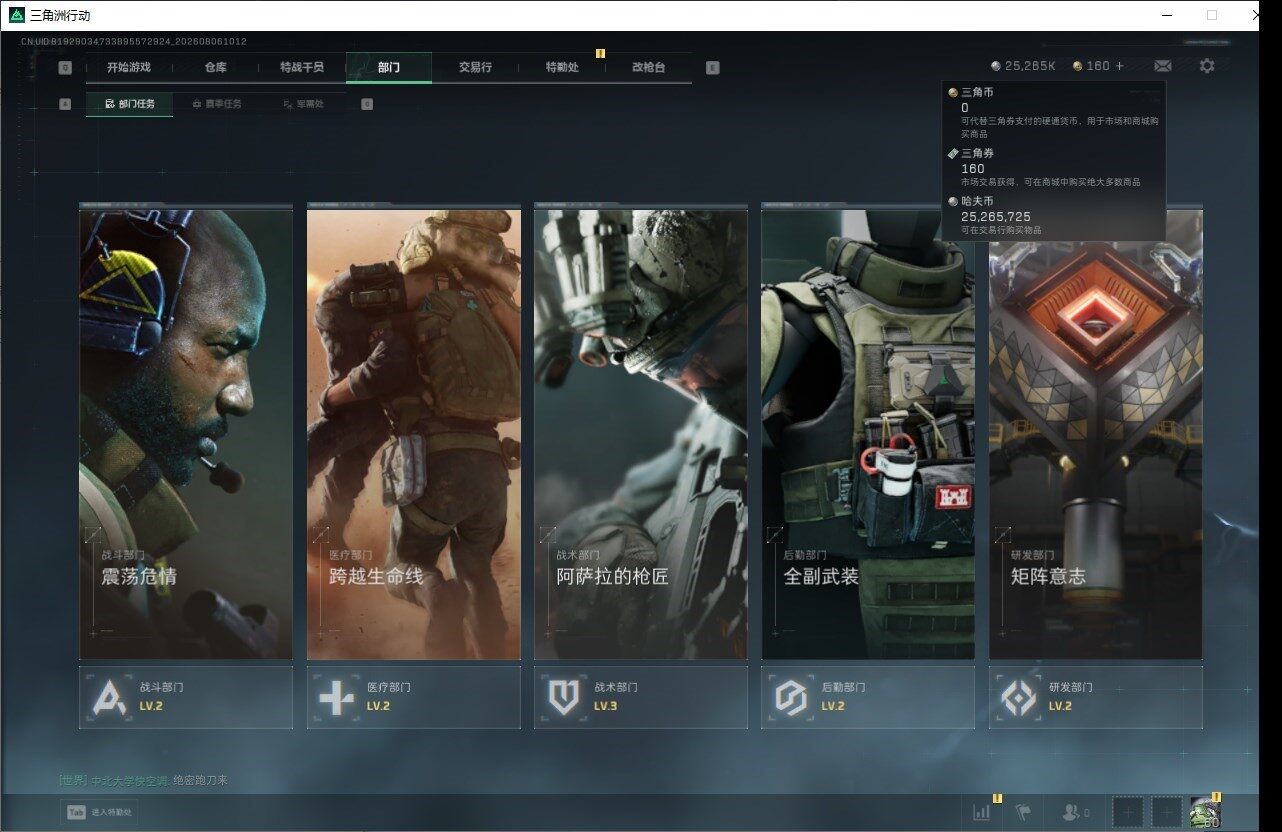Image resolution: width=1282 pixels, height=832 pixels.
Task: Switch to the 赛季任务 sub-tab
Action: [x=216, y=104]
